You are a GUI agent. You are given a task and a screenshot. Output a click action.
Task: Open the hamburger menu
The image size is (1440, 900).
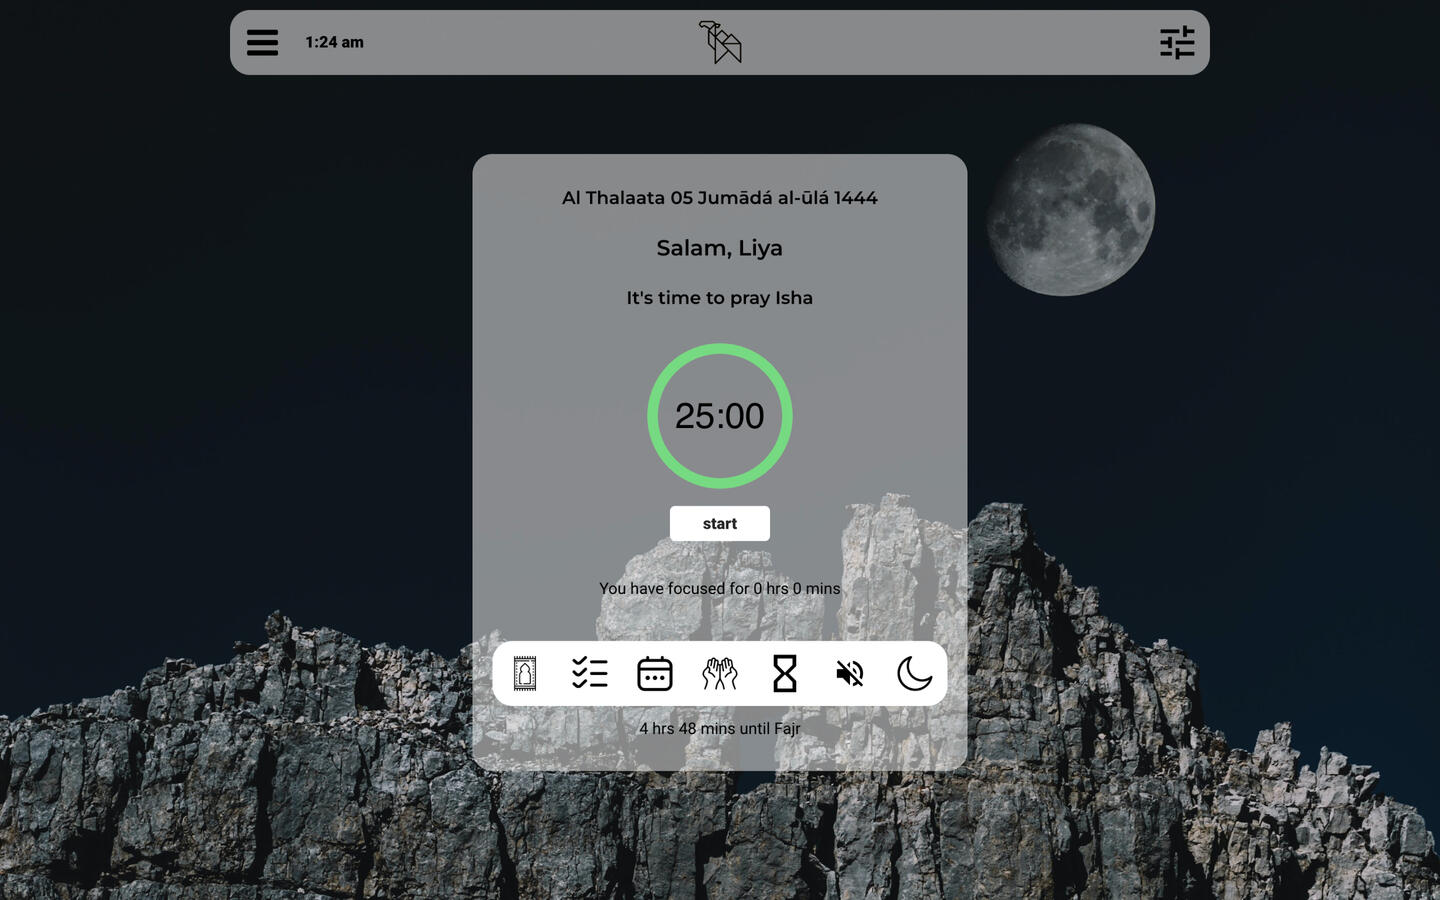point(262,42)
